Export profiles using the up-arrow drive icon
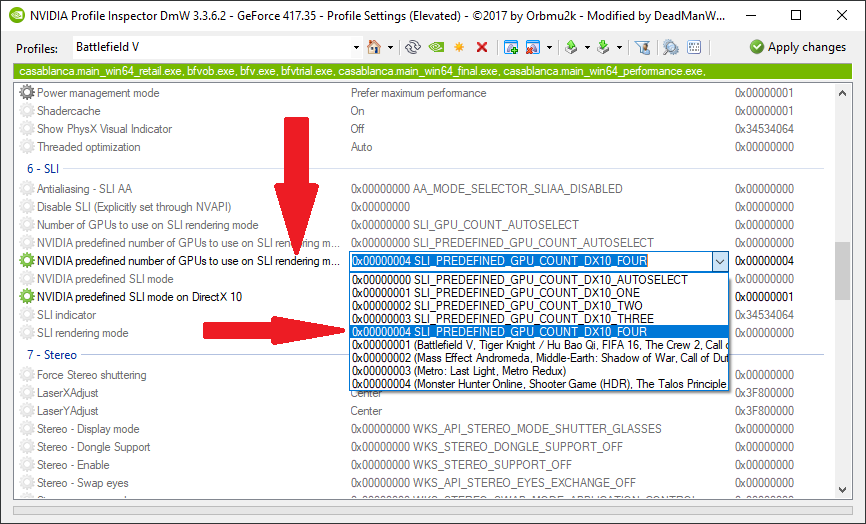This screenshot has width=866, height=524. [571, 47]
